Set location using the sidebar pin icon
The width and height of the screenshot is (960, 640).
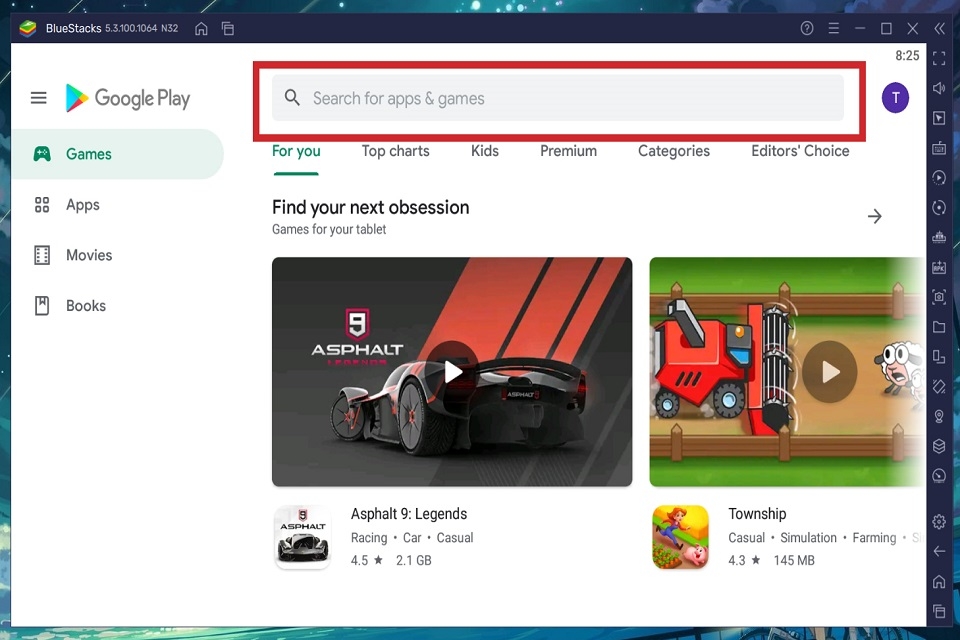(x=939, y=416)
